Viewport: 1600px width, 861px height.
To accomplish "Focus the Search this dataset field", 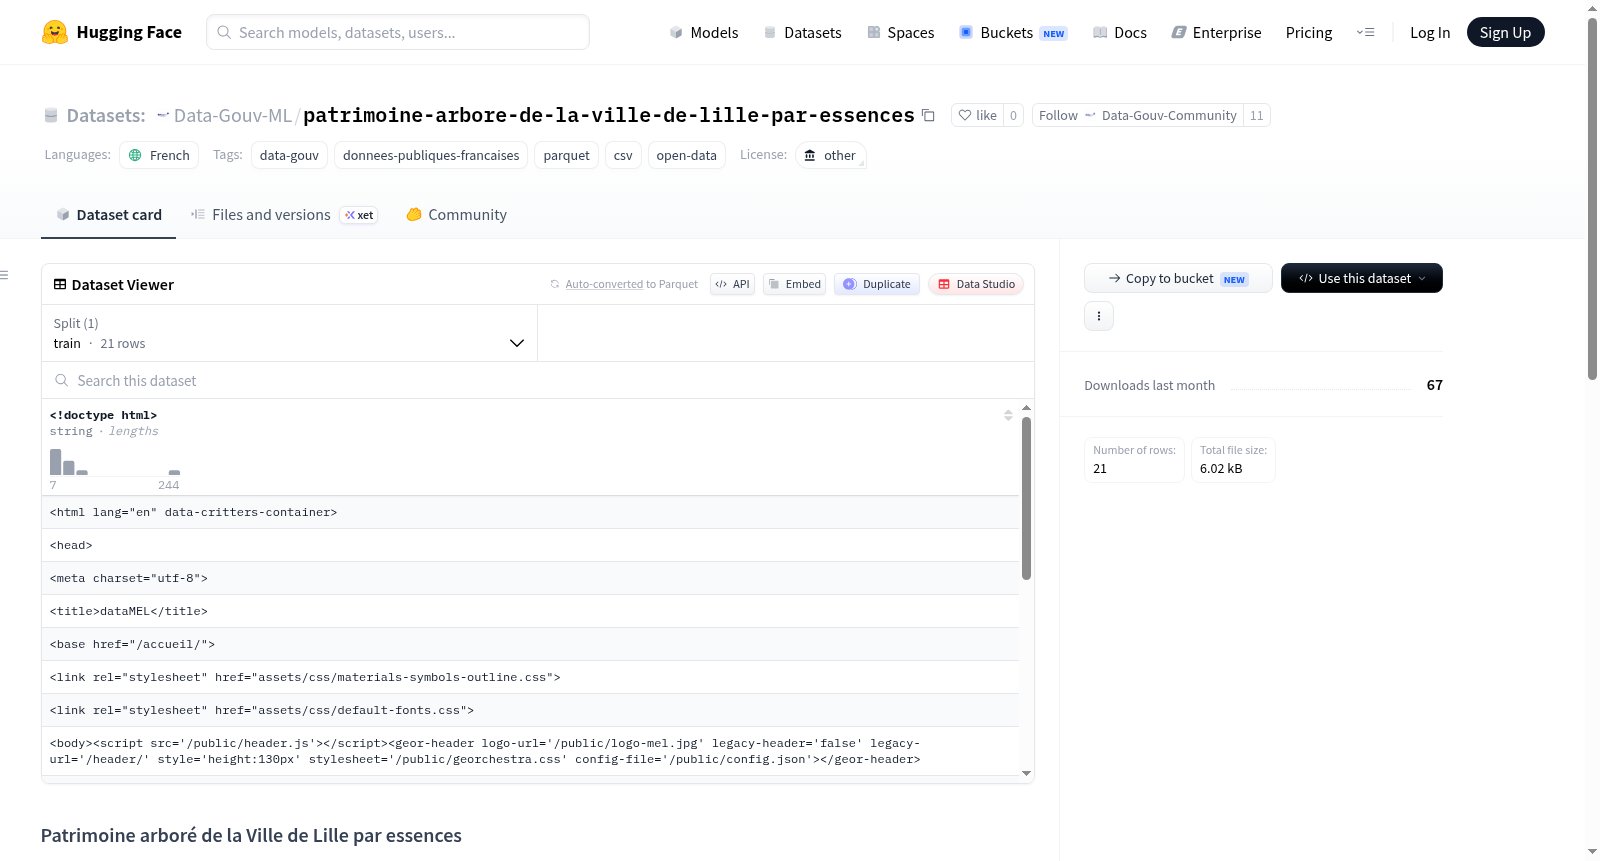I will (538, 380).
